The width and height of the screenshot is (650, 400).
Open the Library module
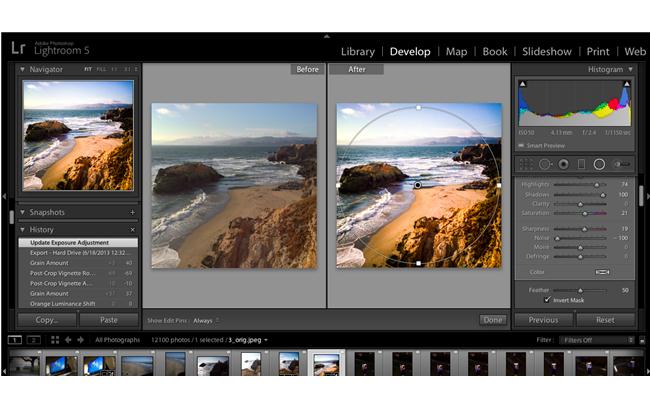pyautogui.click(x=358, y=51)
